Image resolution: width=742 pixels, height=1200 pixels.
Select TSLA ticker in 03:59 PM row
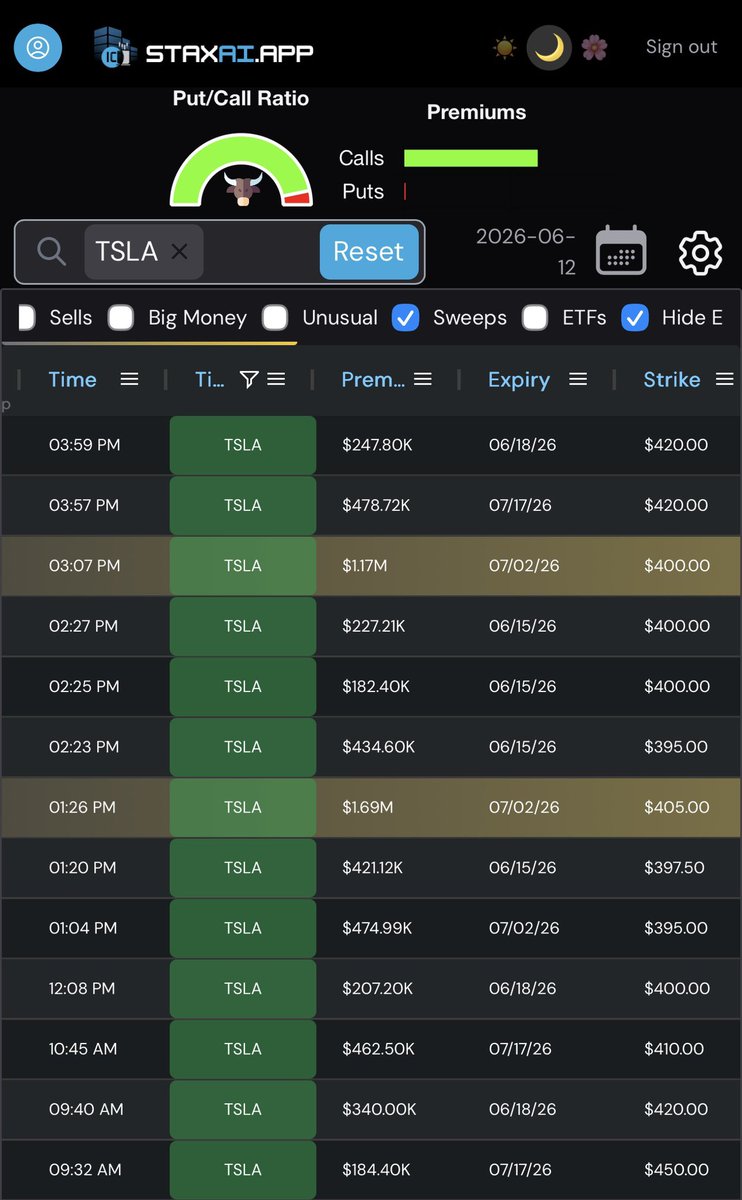pyautogui.click(x=243, y=445)
